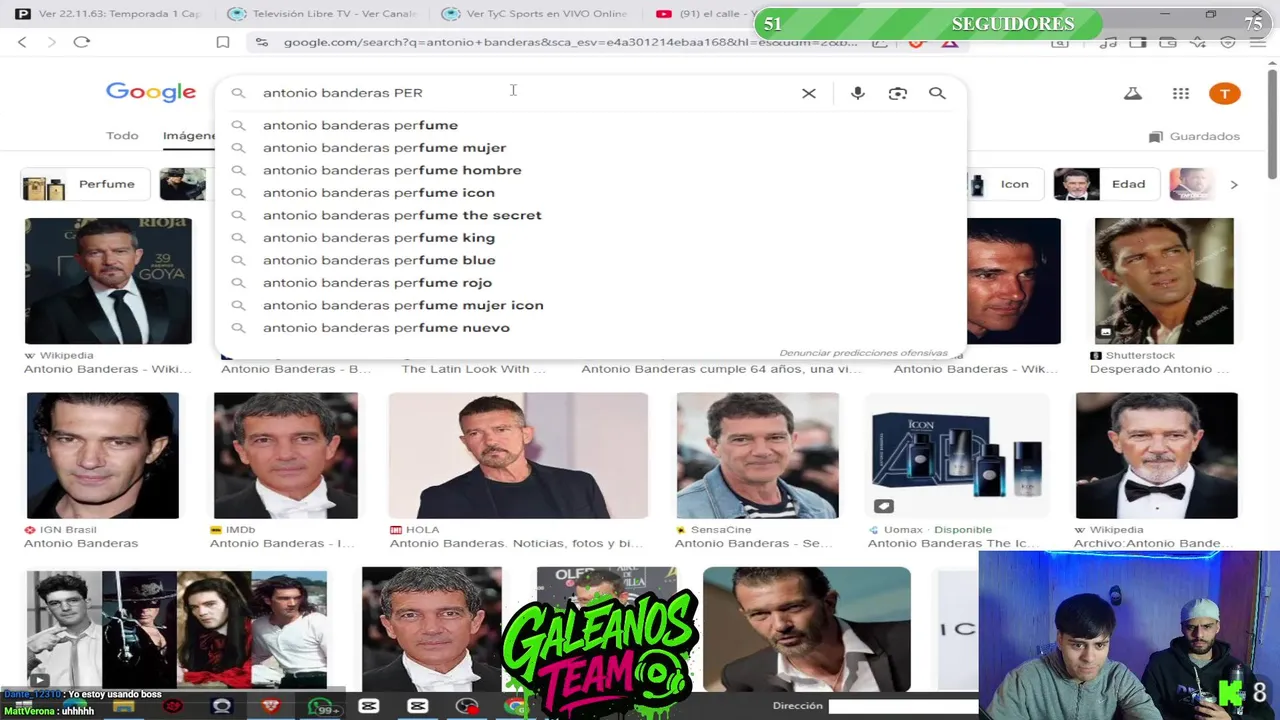Choose suggestion antonio banderas perfume mujer

(590, 148)
